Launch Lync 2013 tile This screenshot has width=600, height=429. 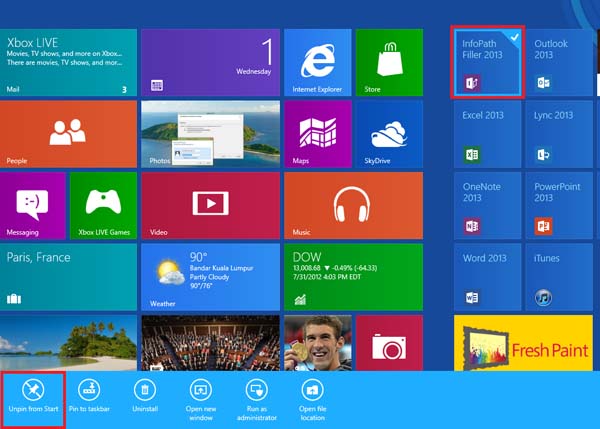click(x=559, y=134)
